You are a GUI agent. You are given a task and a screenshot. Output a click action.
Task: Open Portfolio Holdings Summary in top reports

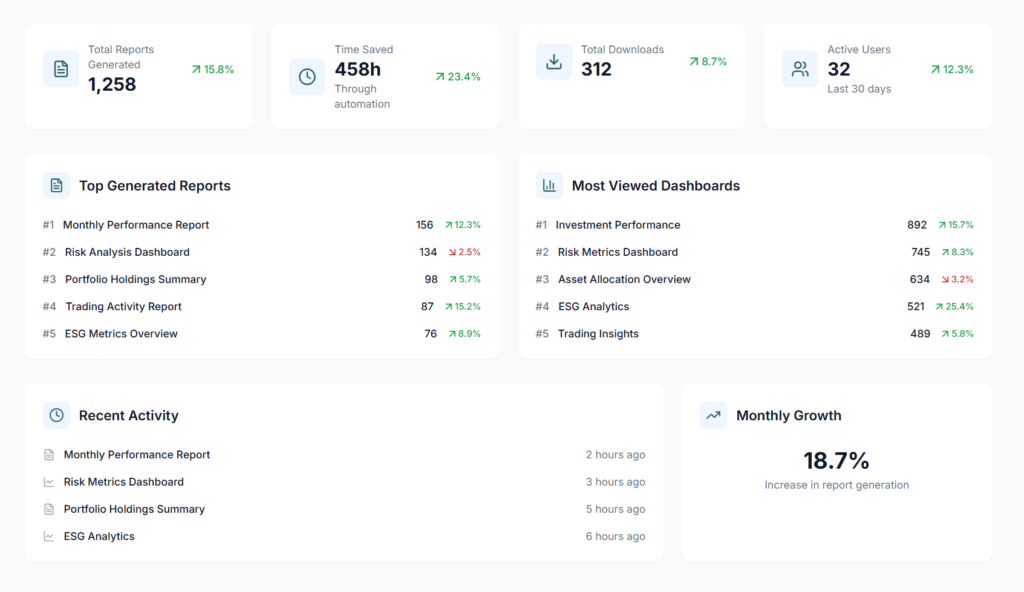point(135,279)
